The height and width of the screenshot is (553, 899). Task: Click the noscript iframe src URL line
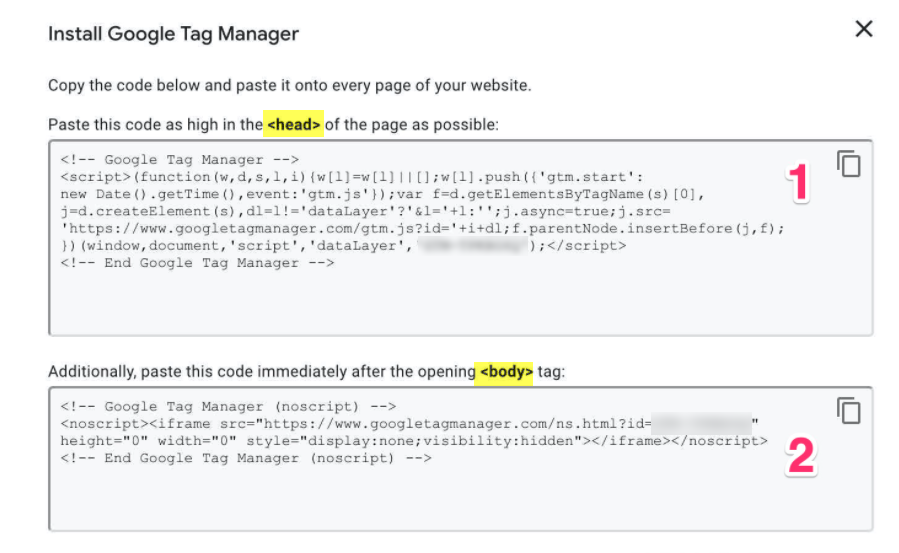[409, 423]
